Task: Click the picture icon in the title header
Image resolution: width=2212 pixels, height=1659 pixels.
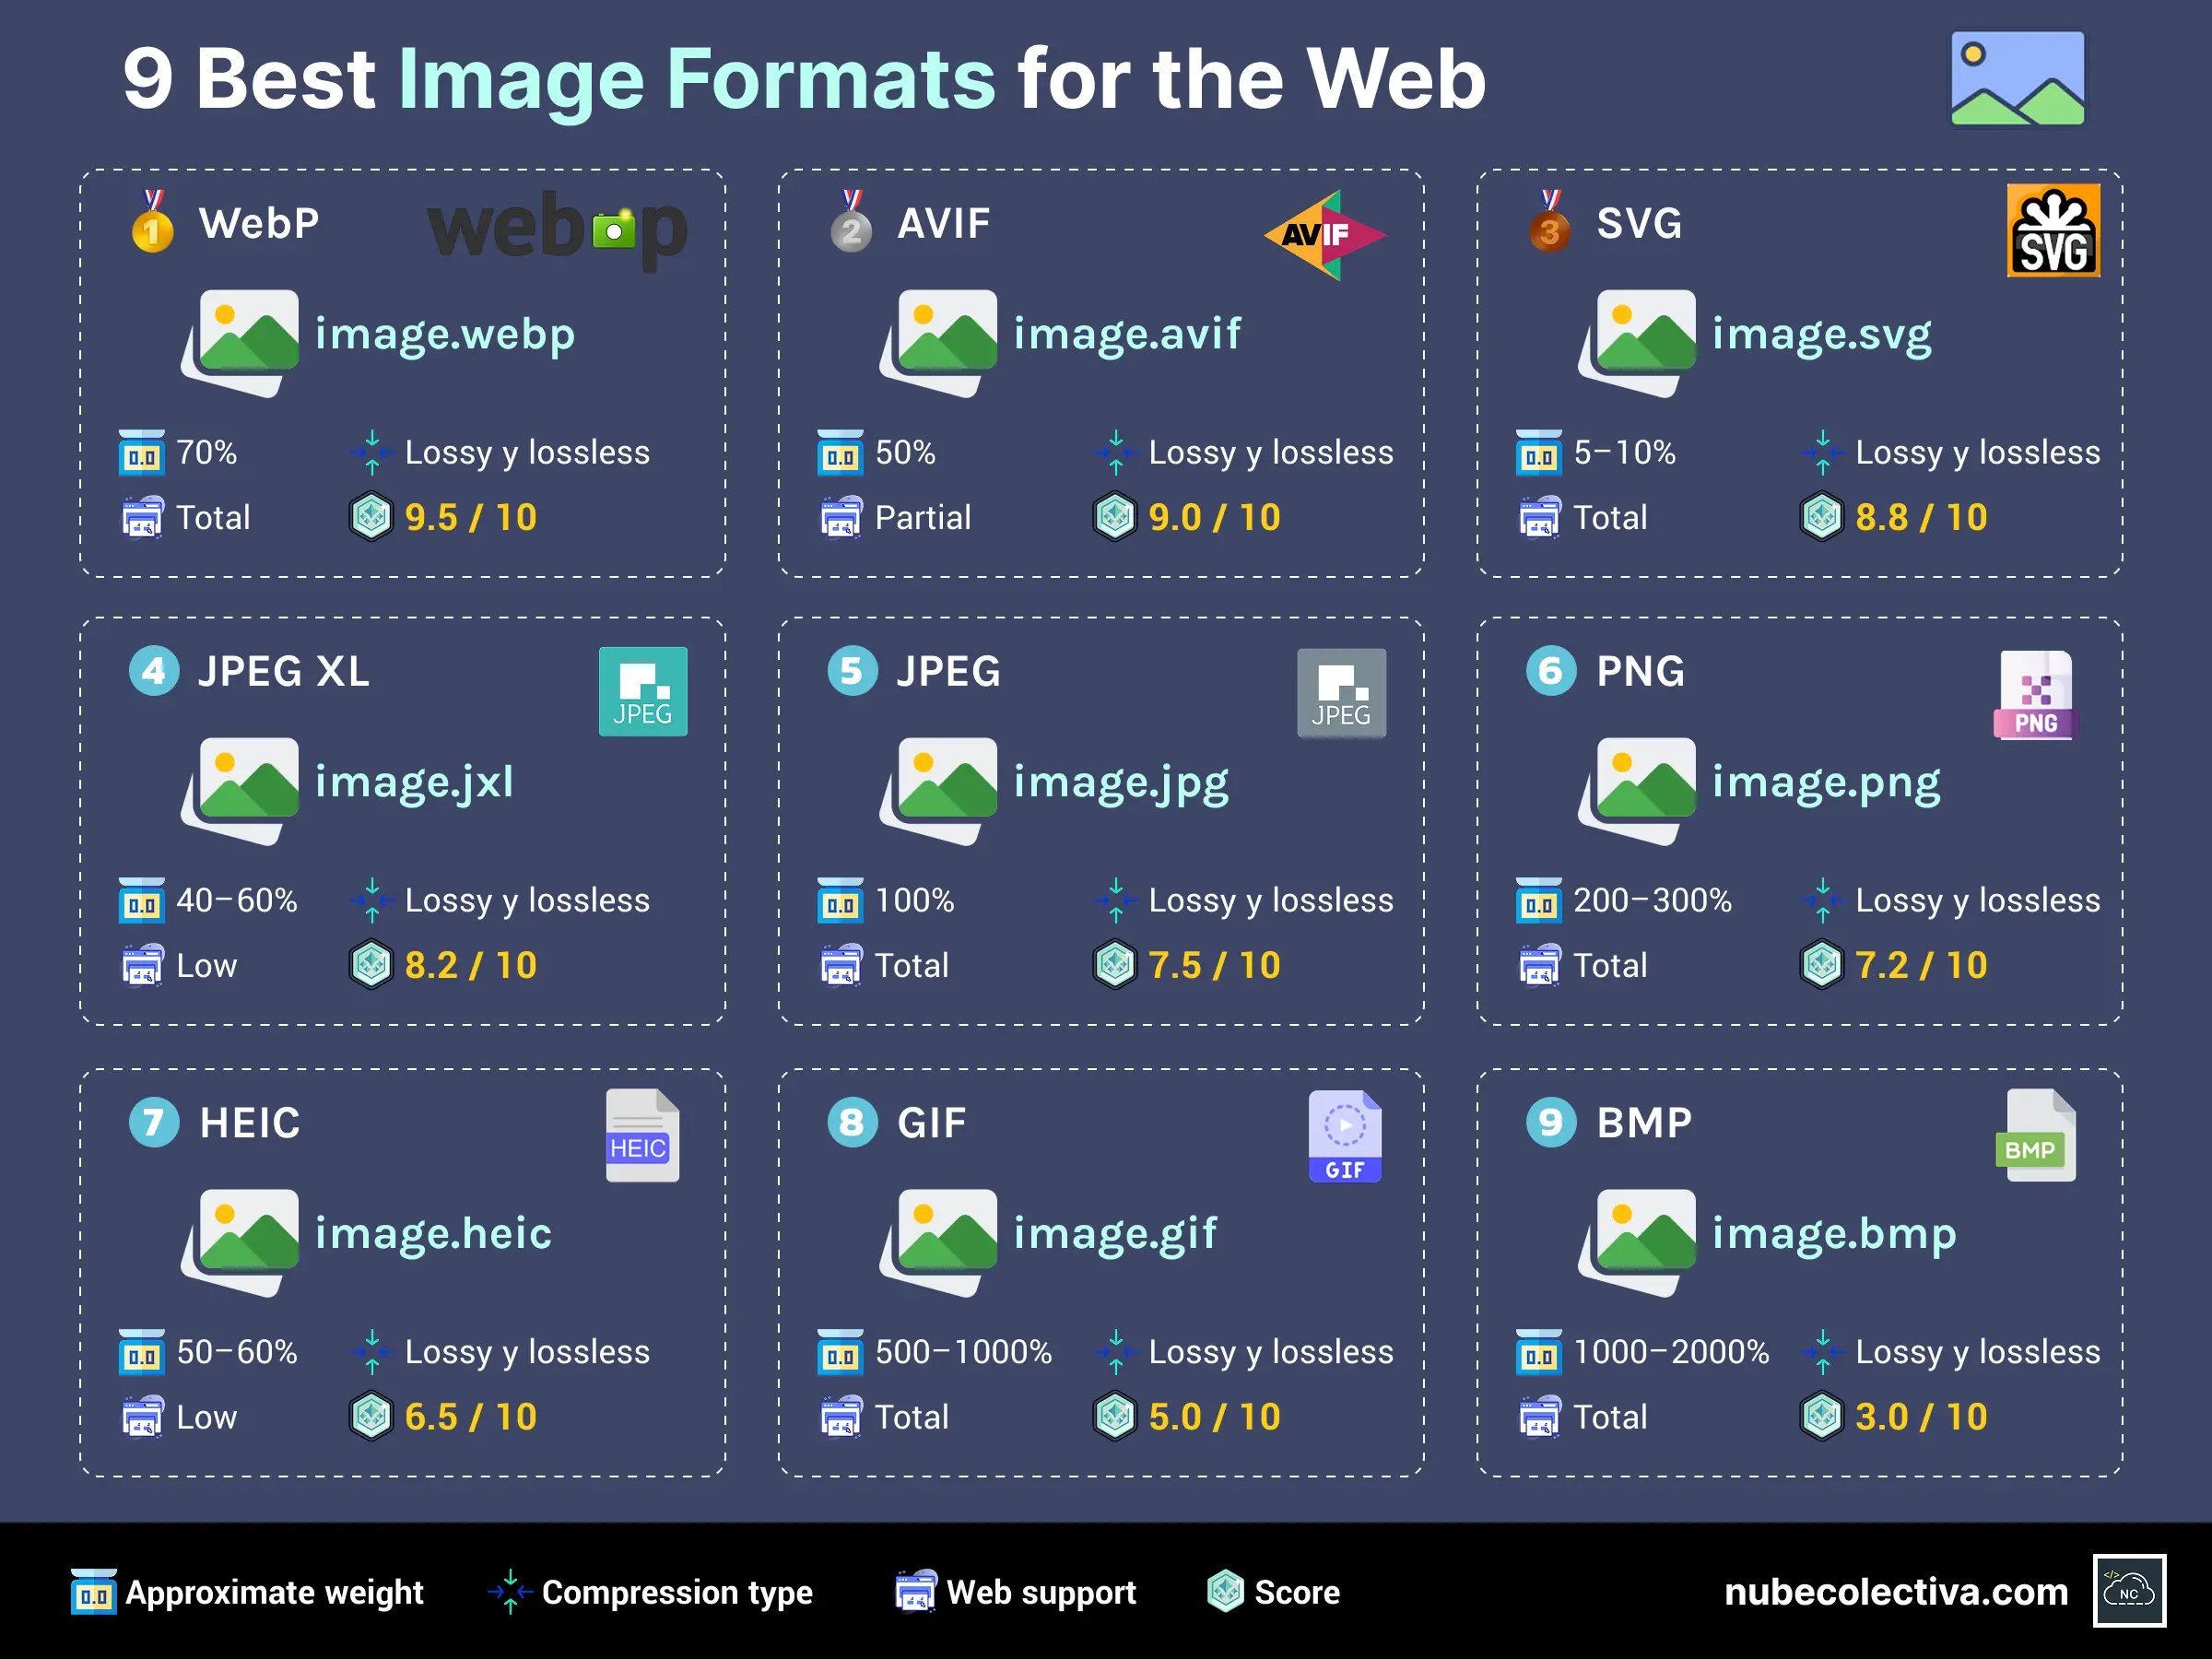Action: point(2018,78)
